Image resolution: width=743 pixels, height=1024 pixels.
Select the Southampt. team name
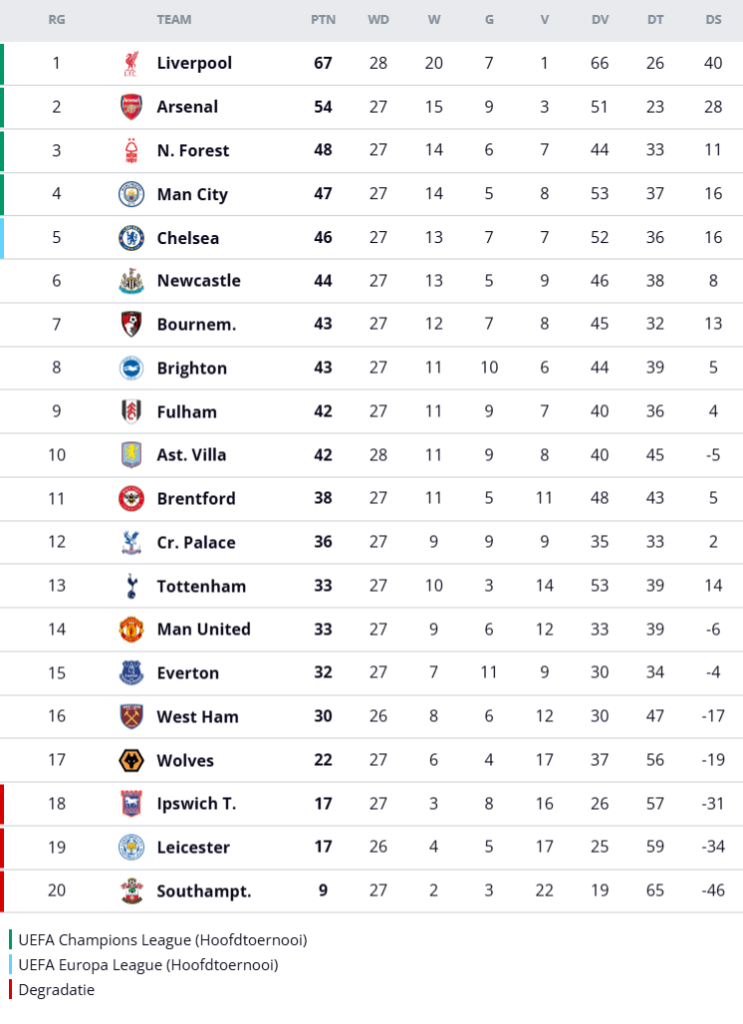pos(204,891)
